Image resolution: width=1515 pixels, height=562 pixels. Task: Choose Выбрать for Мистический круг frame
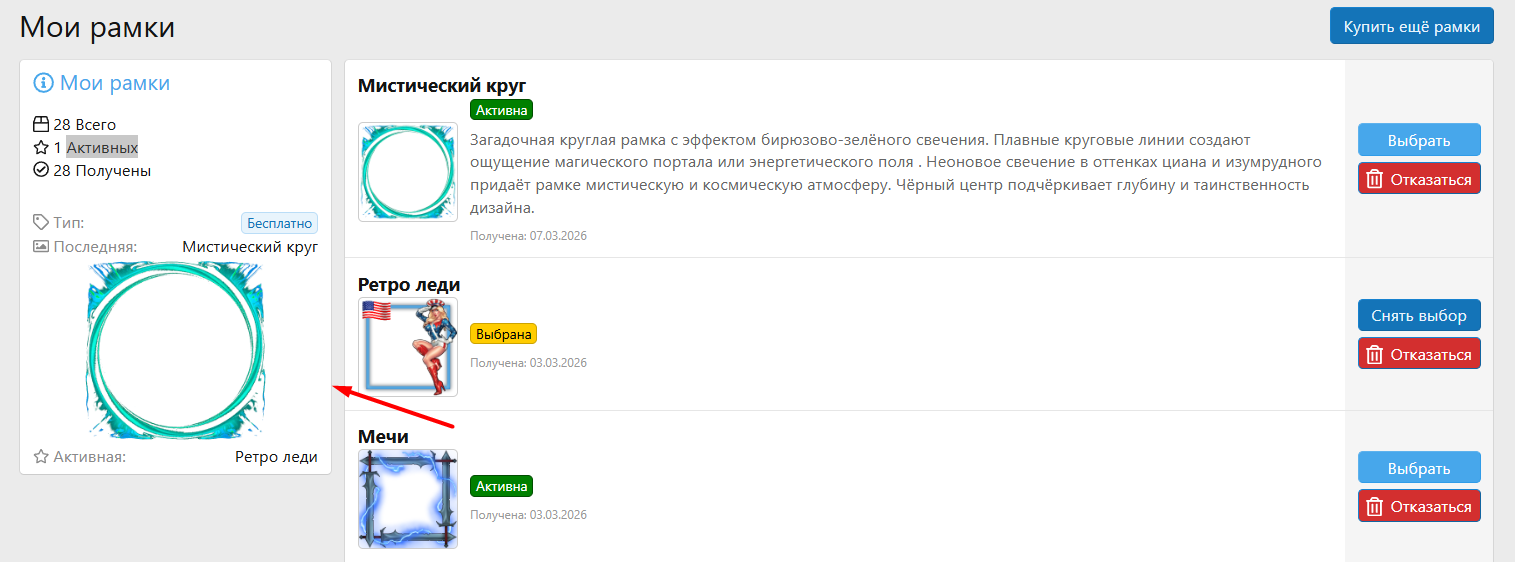tap(1419, 140)
